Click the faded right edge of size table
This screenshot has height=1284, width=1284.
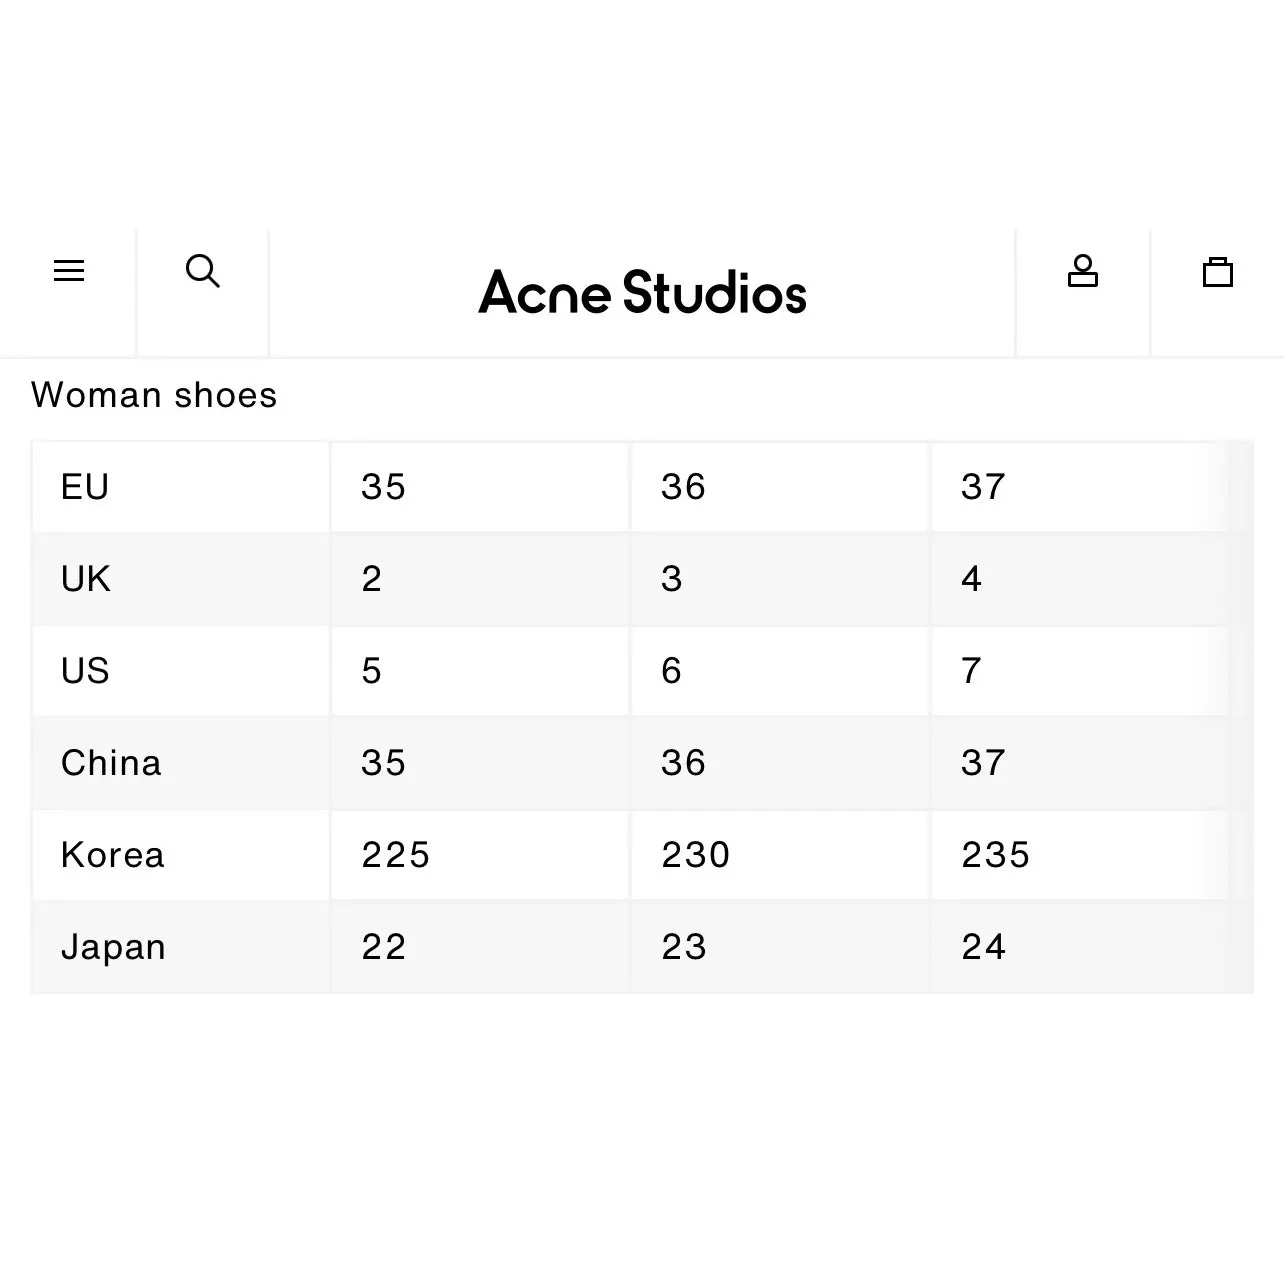coord(1241,716)
